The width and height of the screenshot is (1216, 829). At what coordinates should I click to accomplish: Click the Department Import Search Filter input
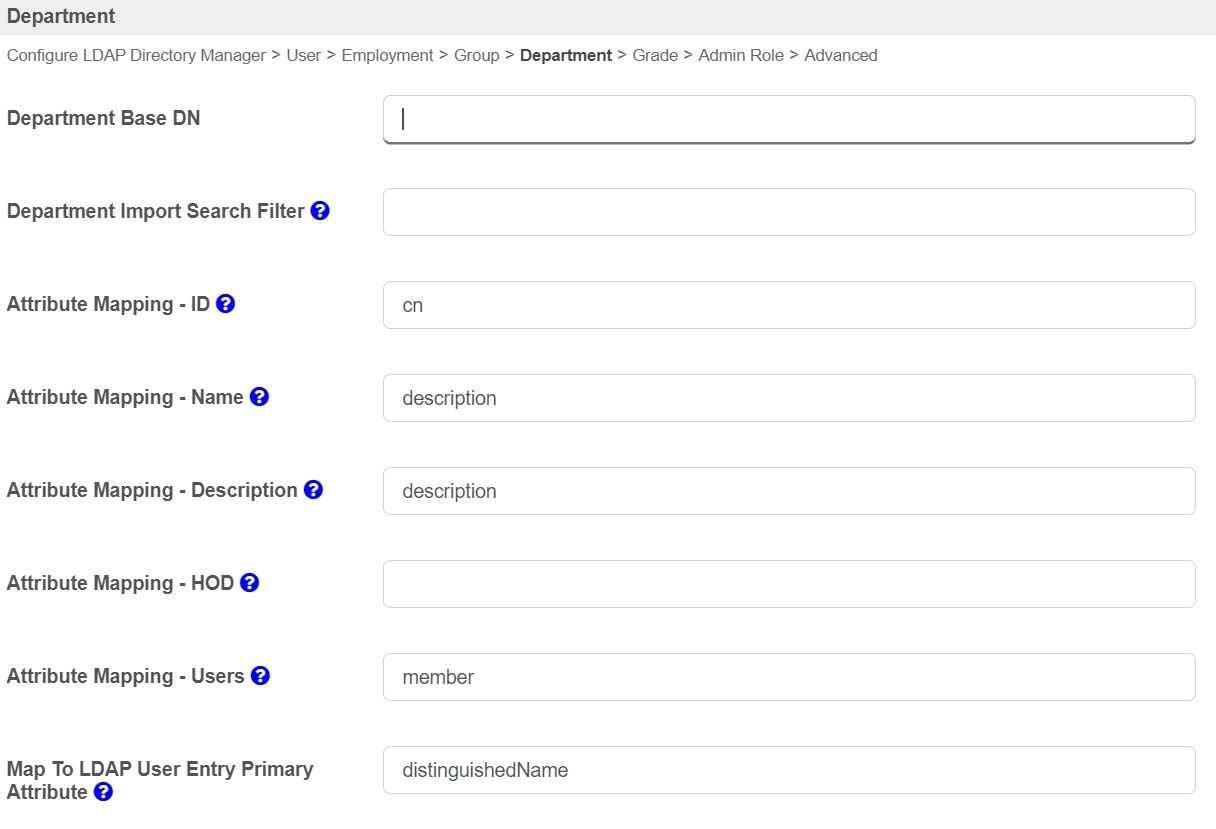(788, 212)
